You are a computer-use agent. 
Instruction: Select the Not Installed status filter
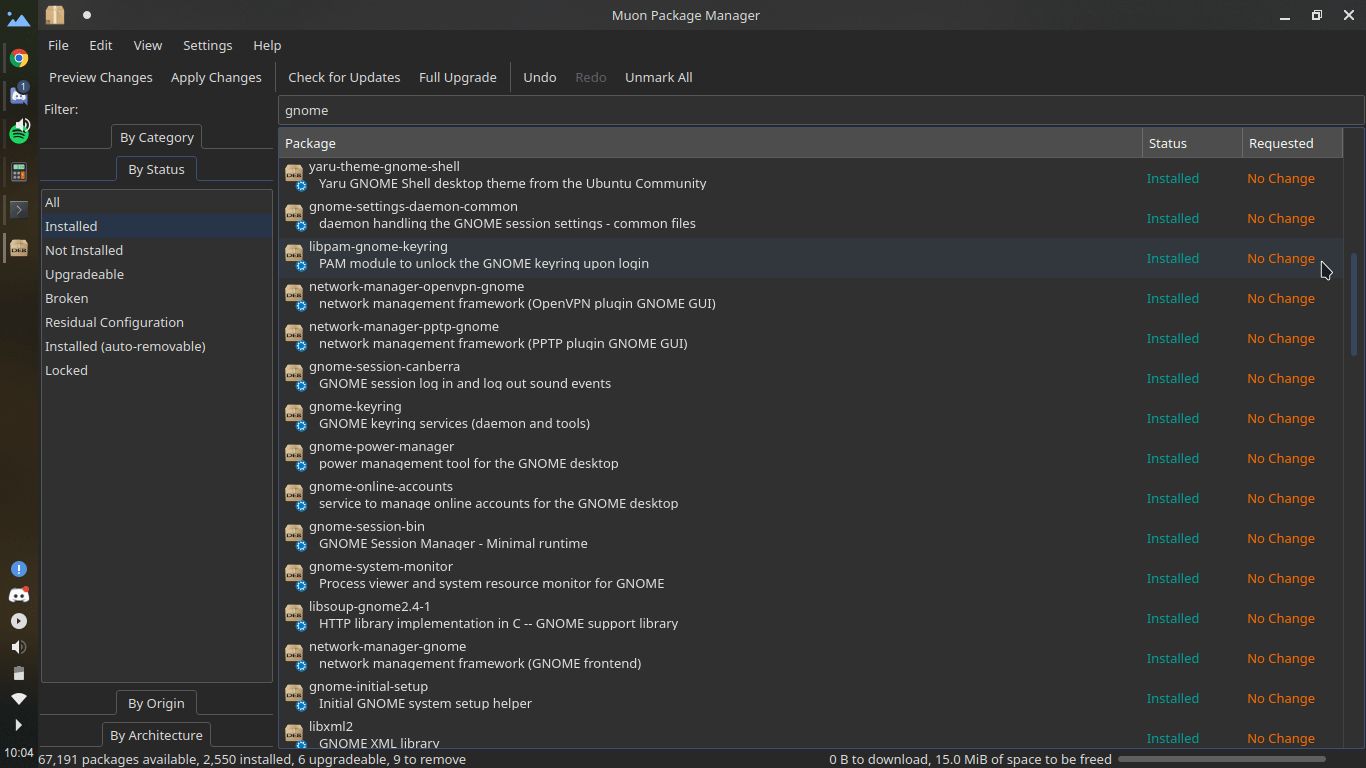84,250
